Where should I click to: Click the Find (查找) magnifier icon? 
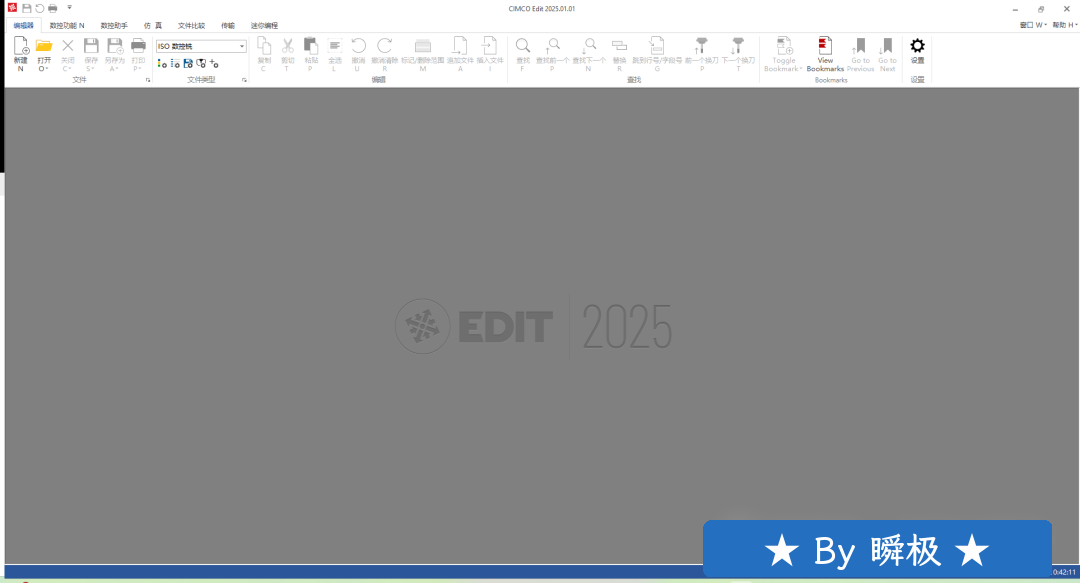[x=522, y=47]
